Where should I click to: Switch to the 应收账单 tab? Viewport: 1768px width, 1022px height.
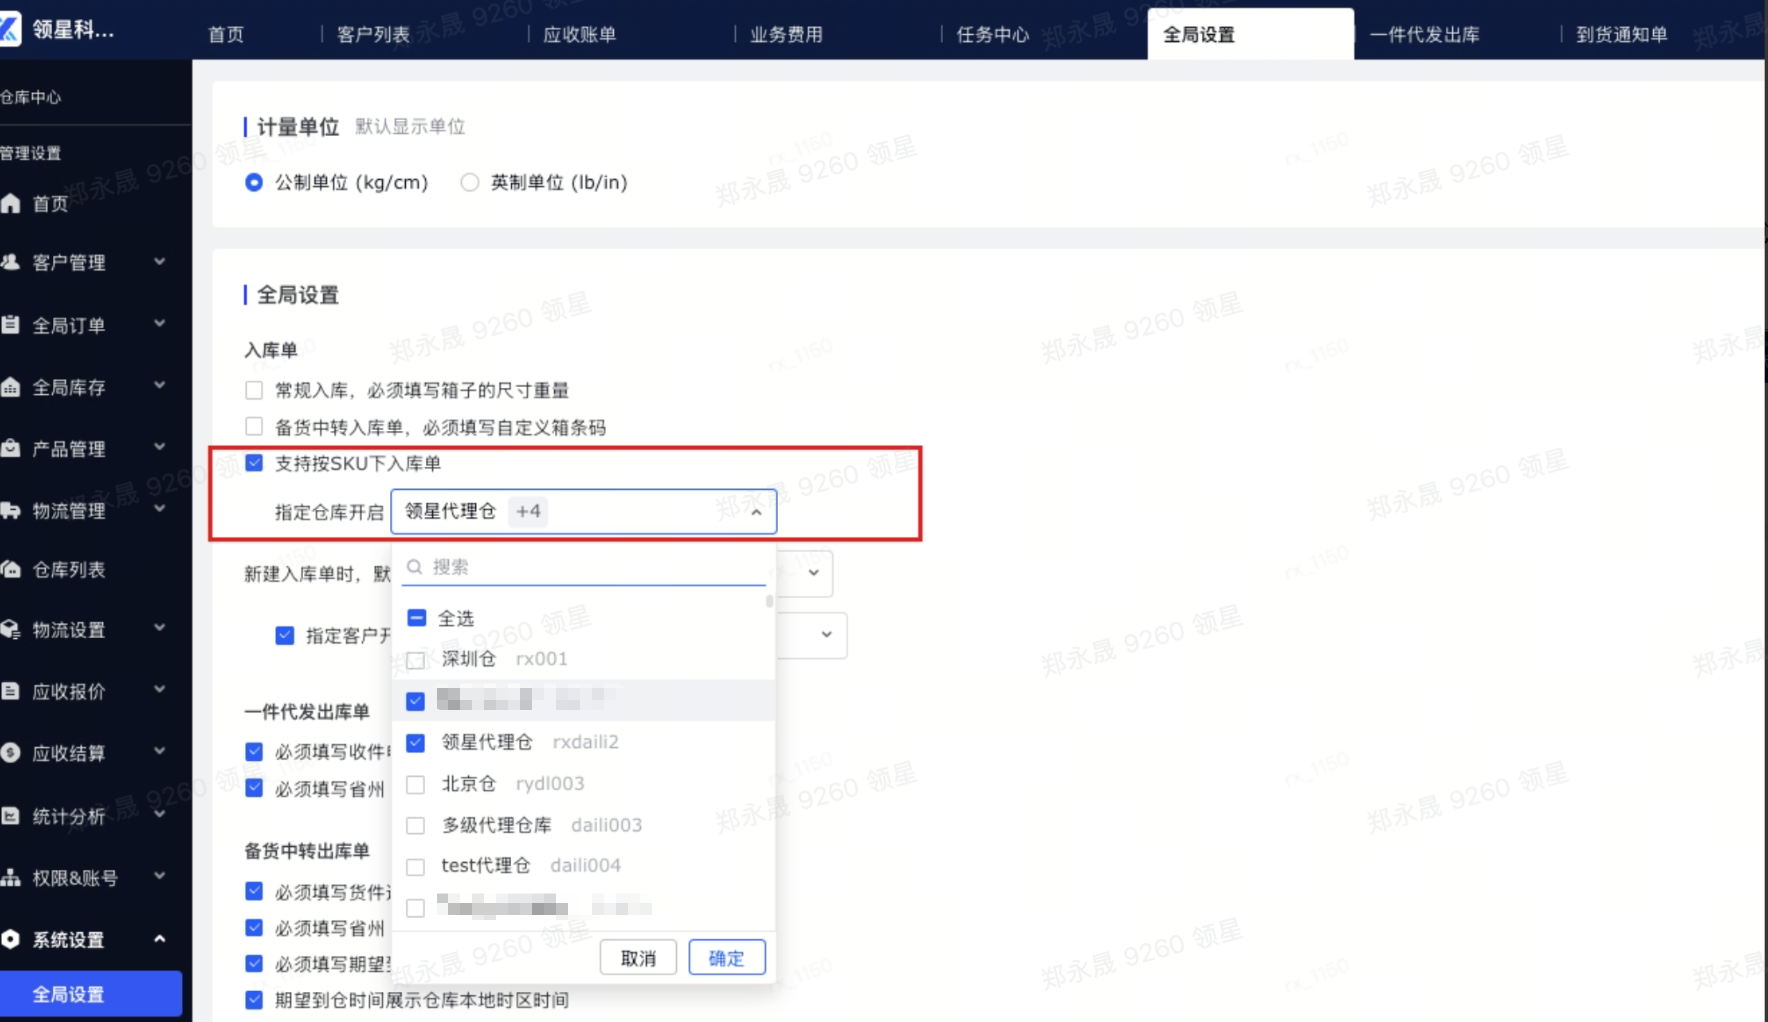[579, 34]
